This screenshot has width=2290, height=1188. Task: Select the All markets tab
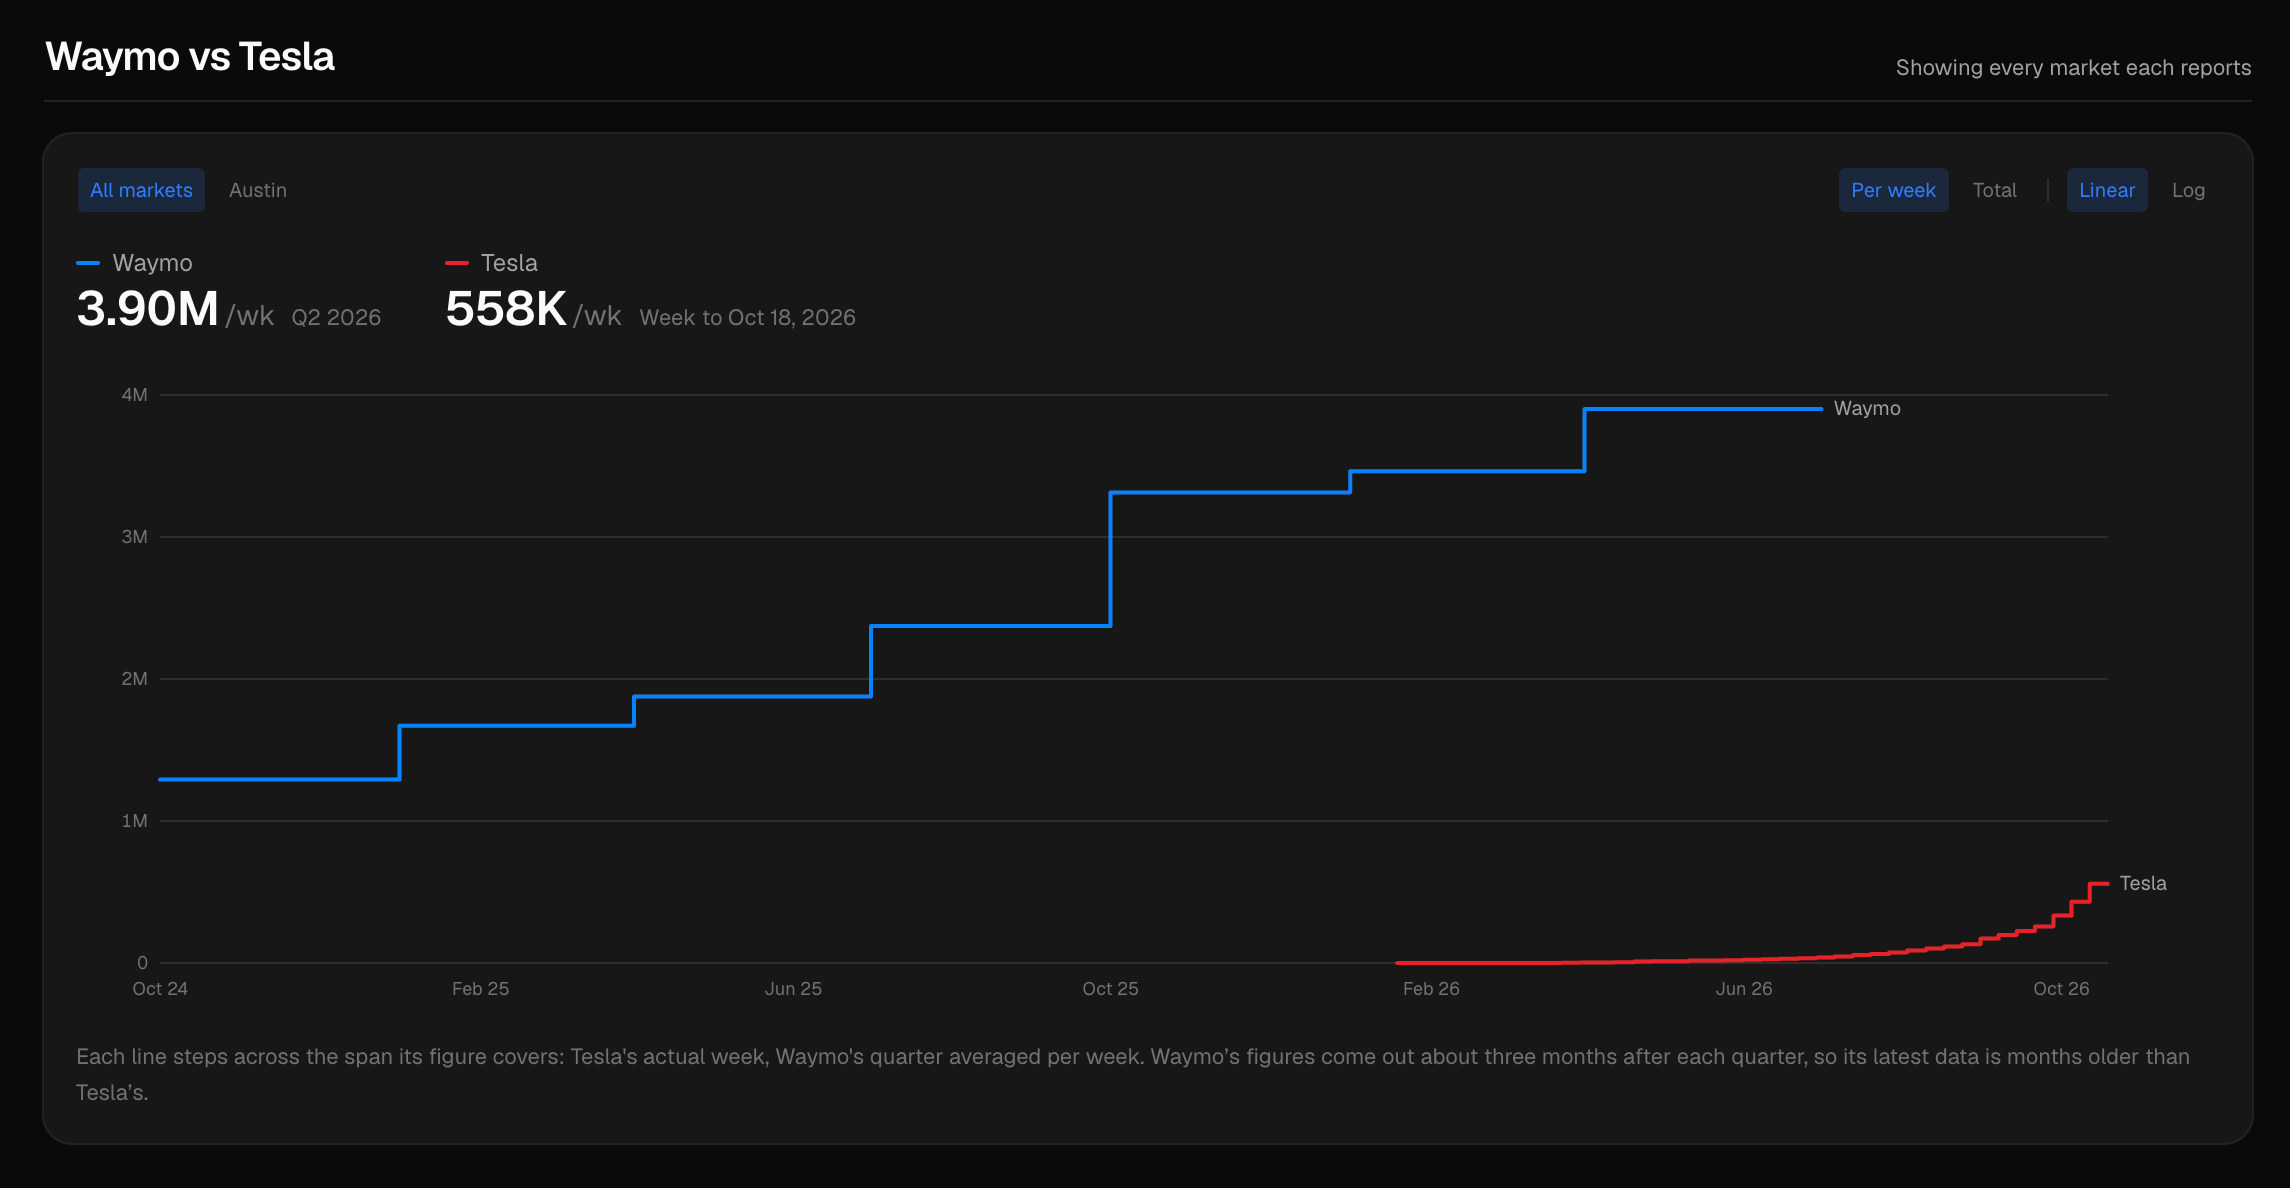point(141,190)
